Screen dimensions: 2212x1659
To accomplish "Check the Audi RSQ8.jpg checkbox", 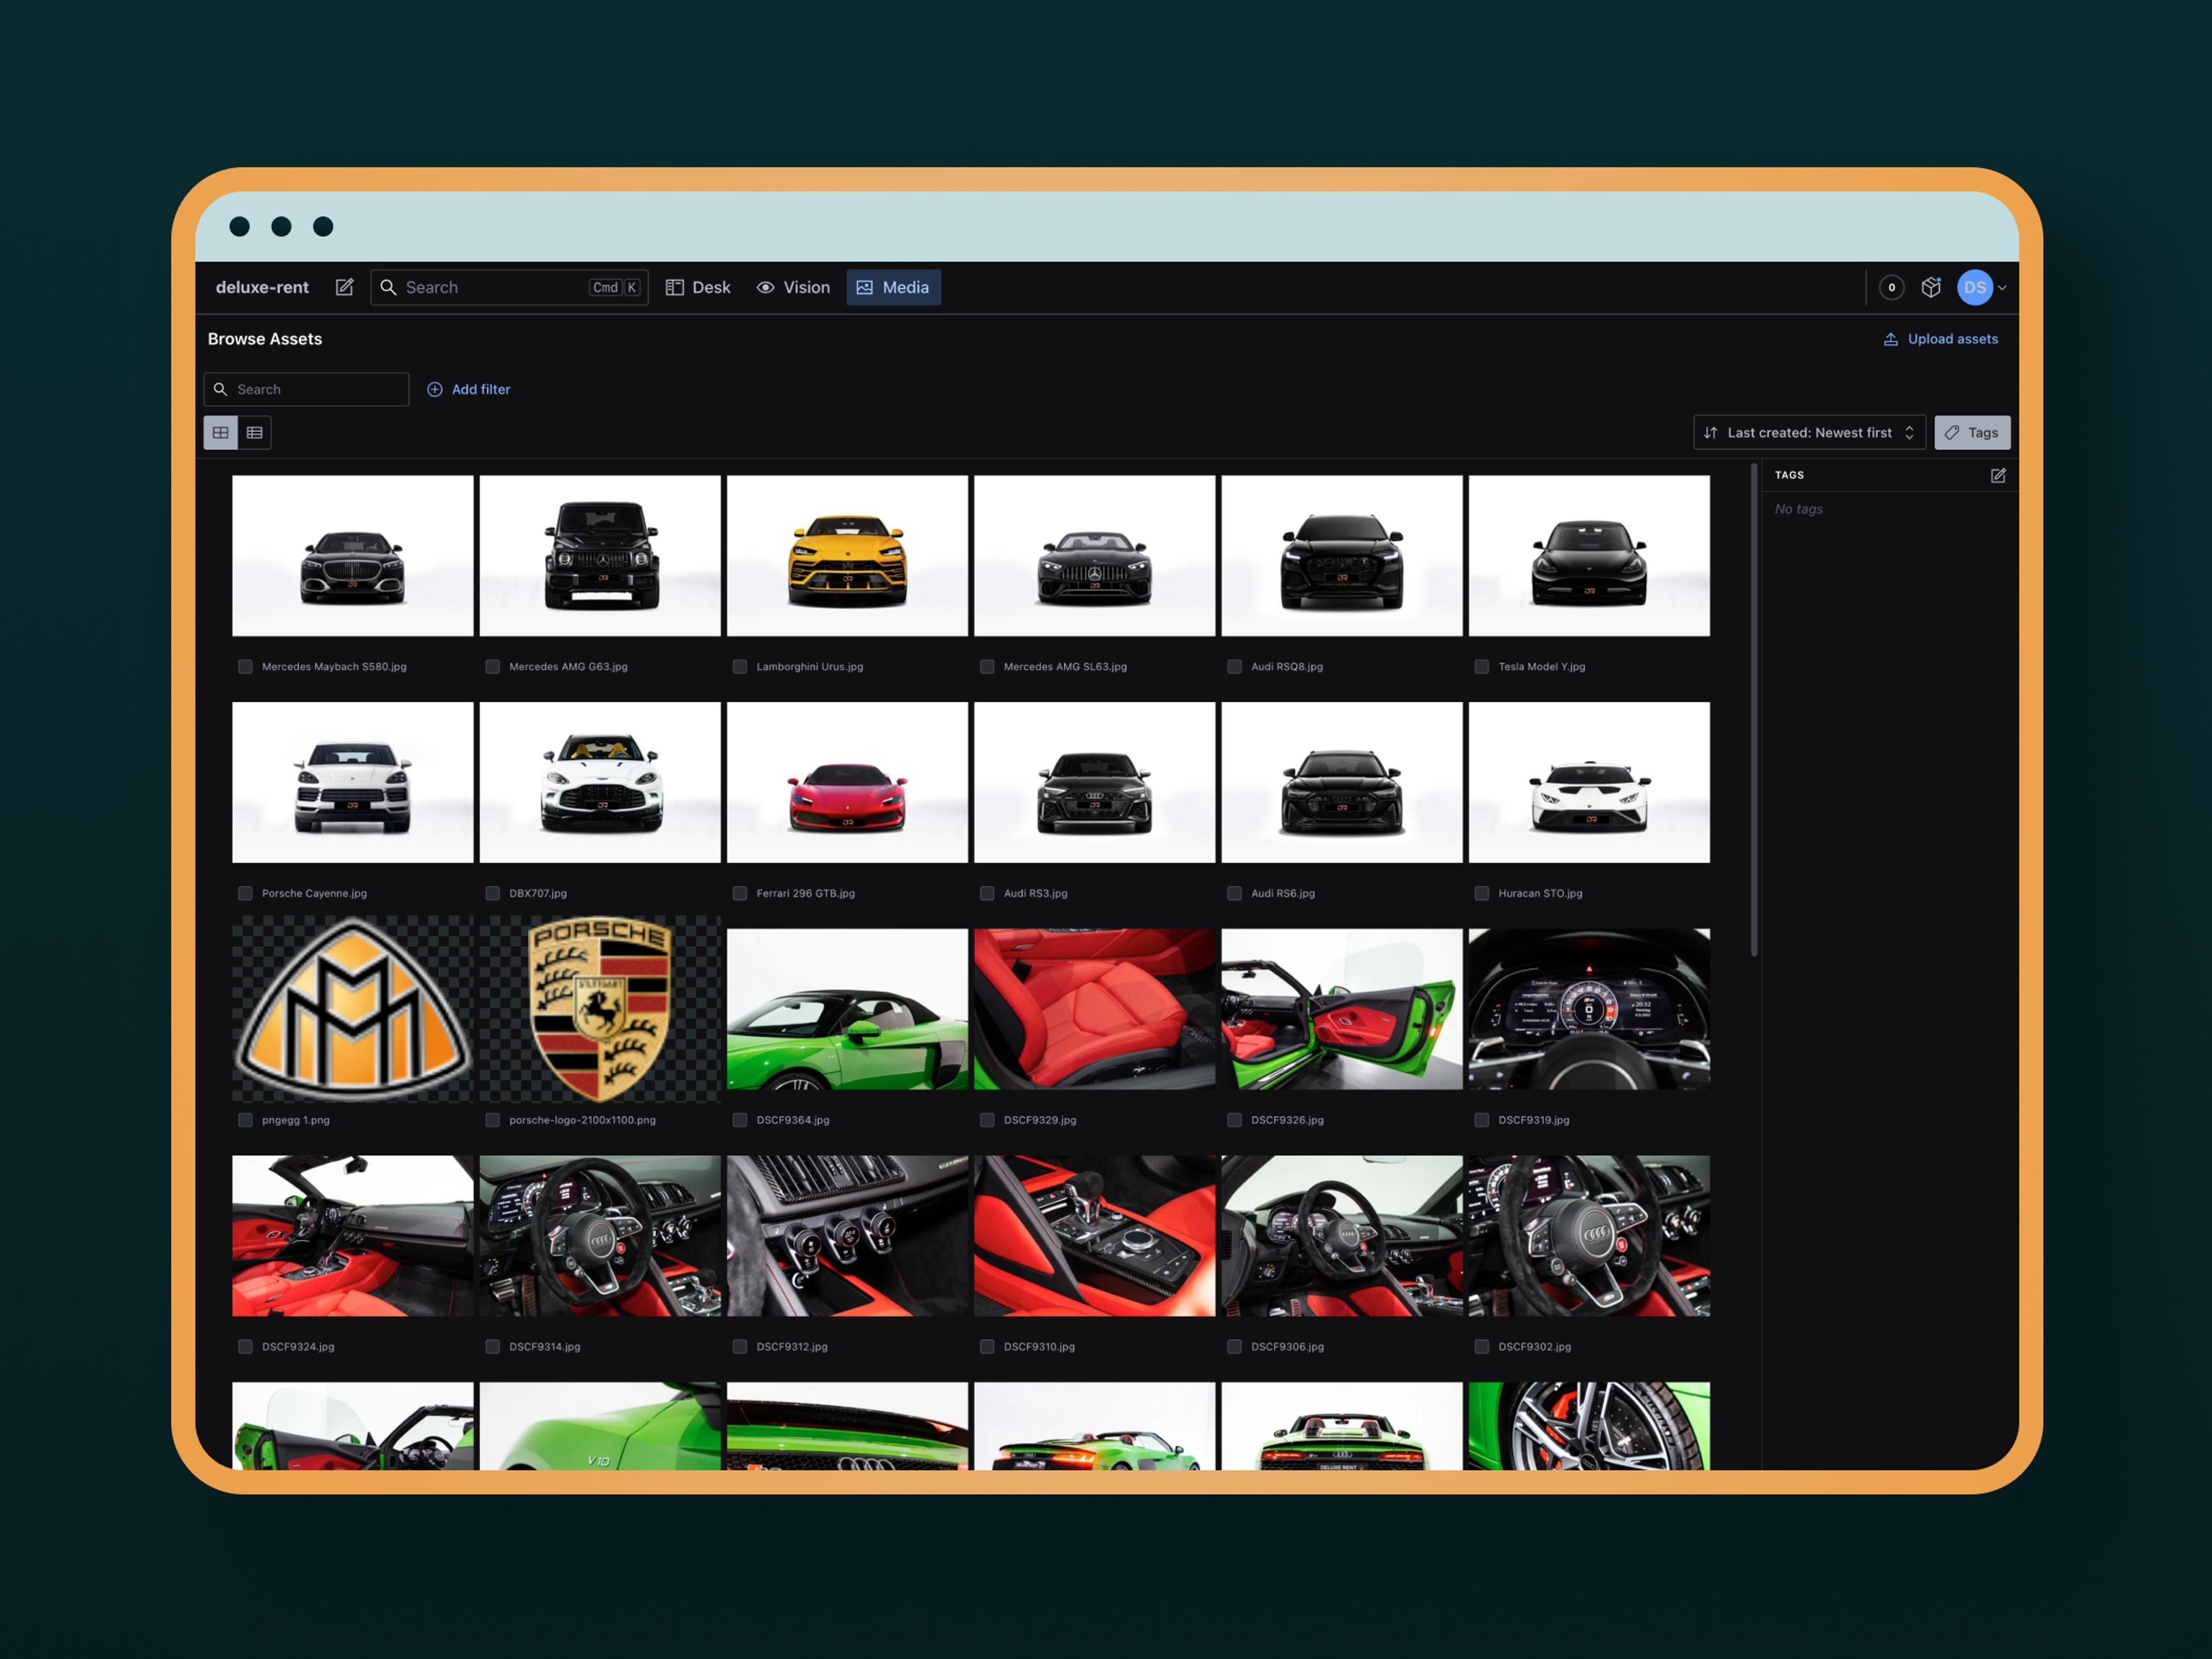I will click(x=1234, y=666).
